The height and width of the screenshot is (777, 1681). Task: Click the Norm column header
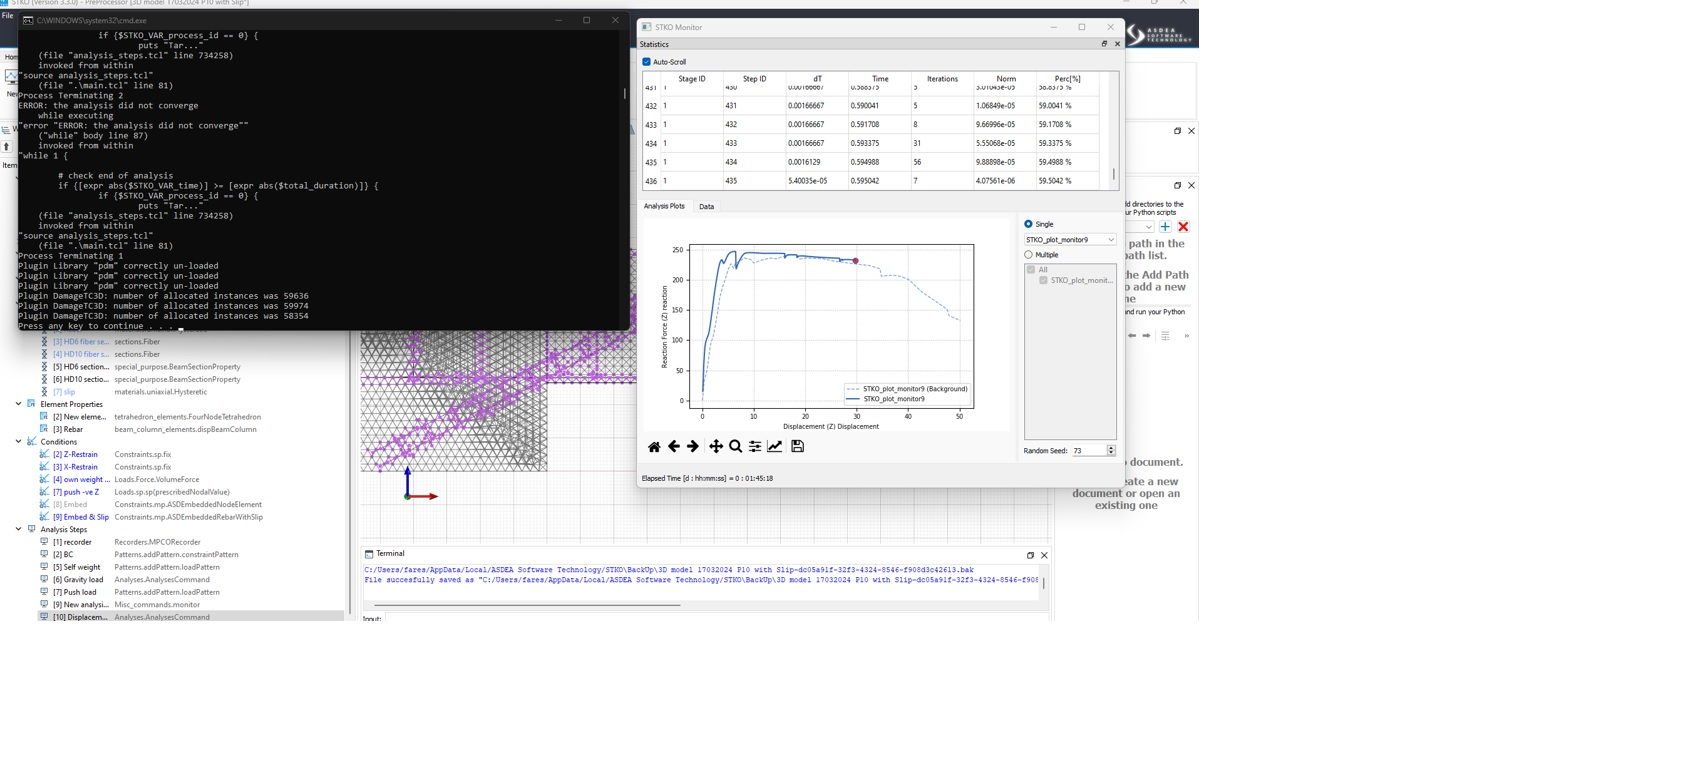[1006, 79]
